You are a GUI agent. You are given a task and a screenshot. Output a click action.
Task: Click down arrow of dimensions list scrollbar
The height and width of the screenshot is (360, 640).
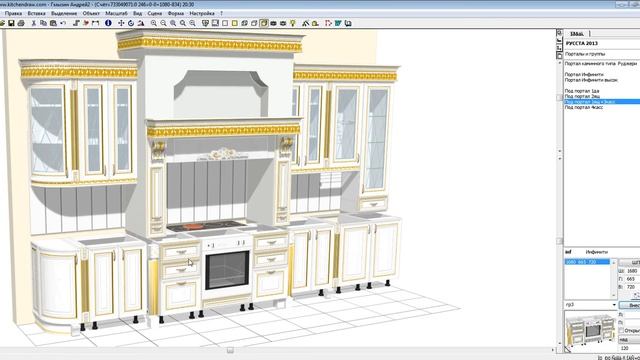613,295
